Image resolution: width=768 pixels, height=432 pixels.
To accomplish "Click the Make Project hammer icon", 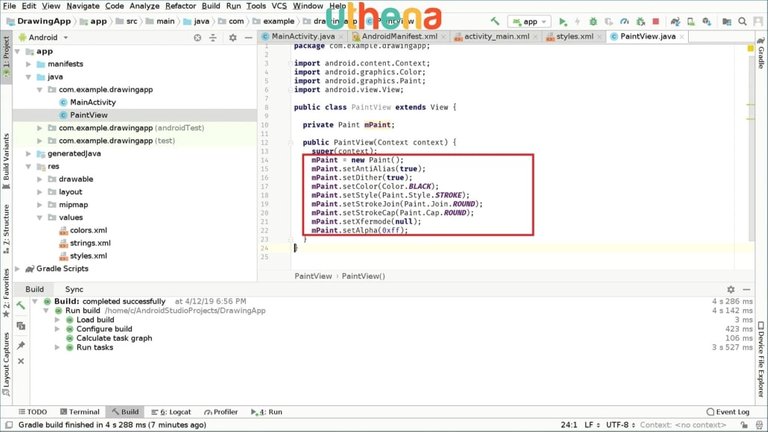I will point(494,21).
